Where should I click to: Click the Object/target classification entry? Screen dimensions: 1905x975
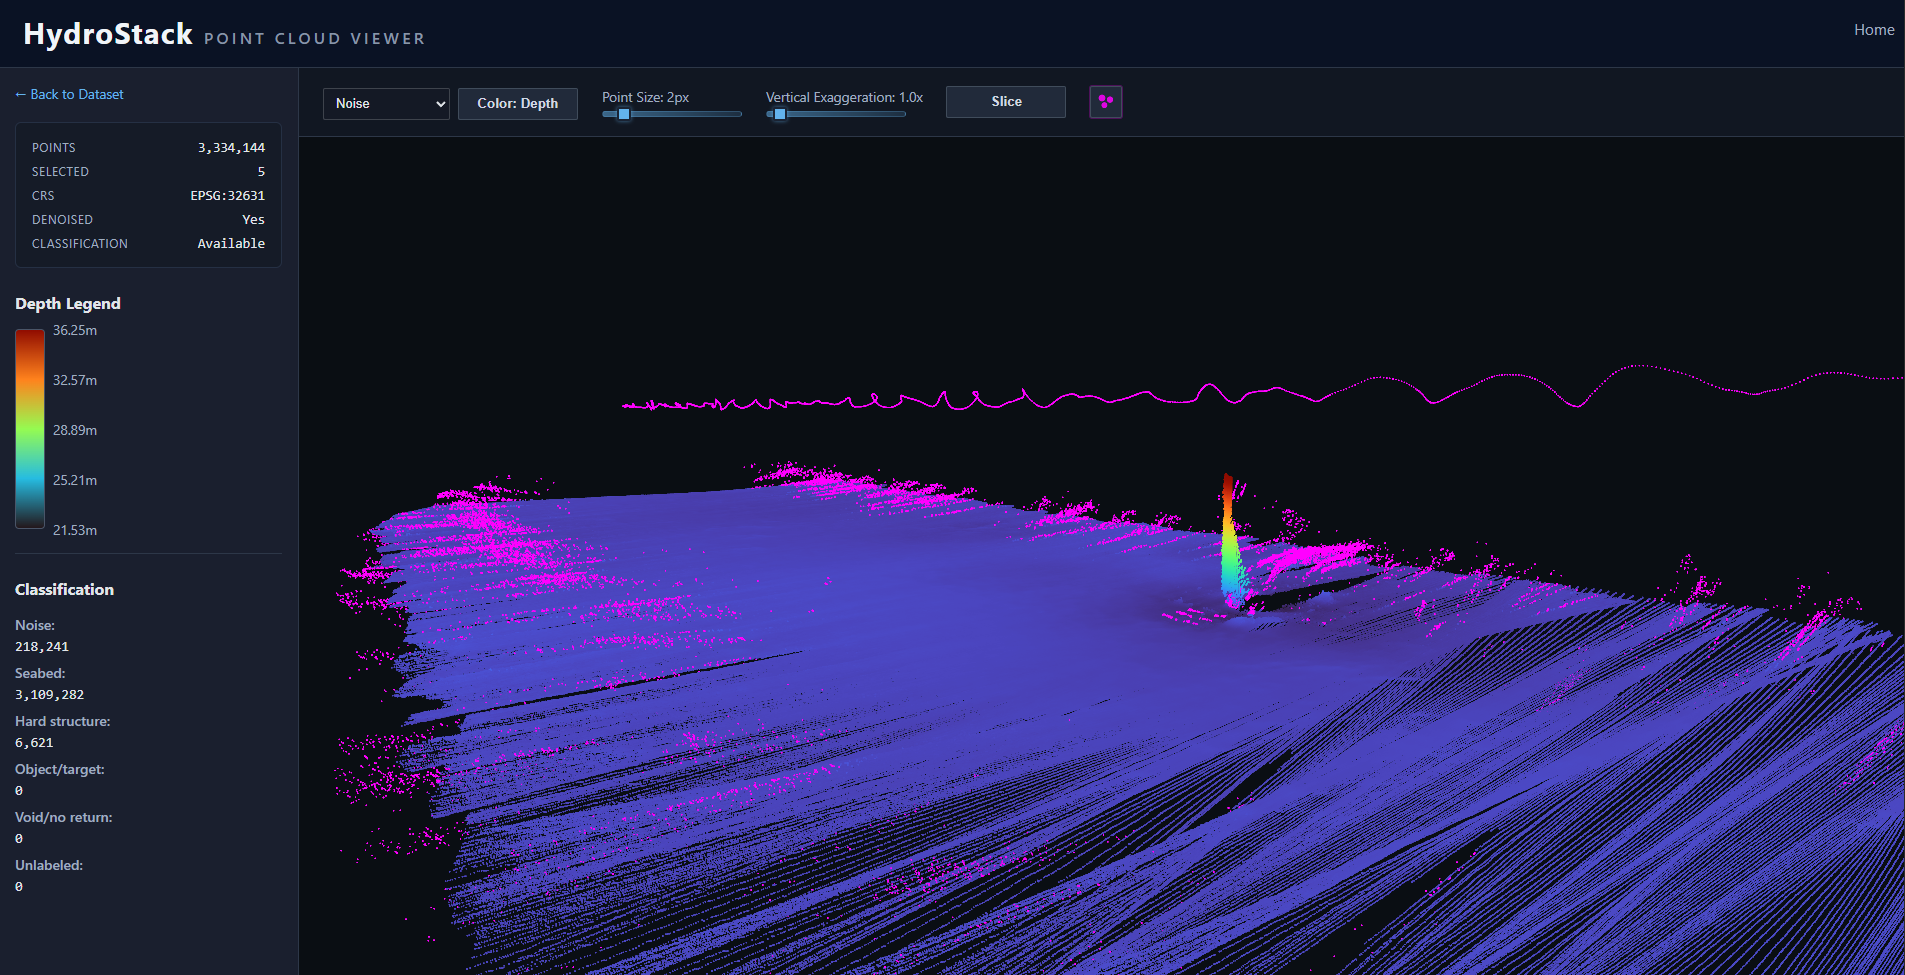point(59,769)
